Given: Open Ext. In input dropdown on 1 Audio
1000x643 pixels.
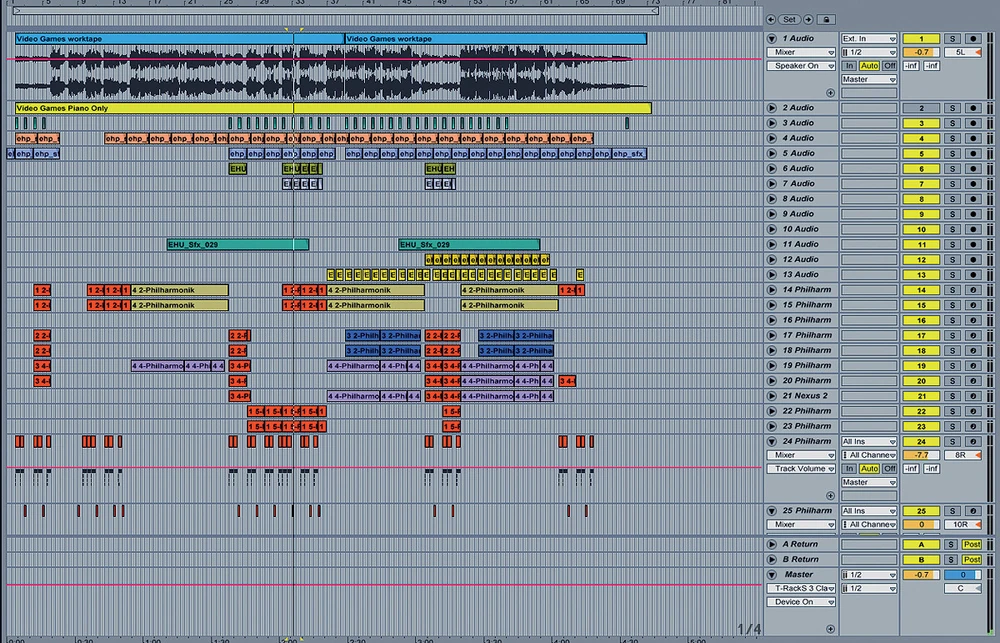Looking at the screenshot, I should (869, 39).
